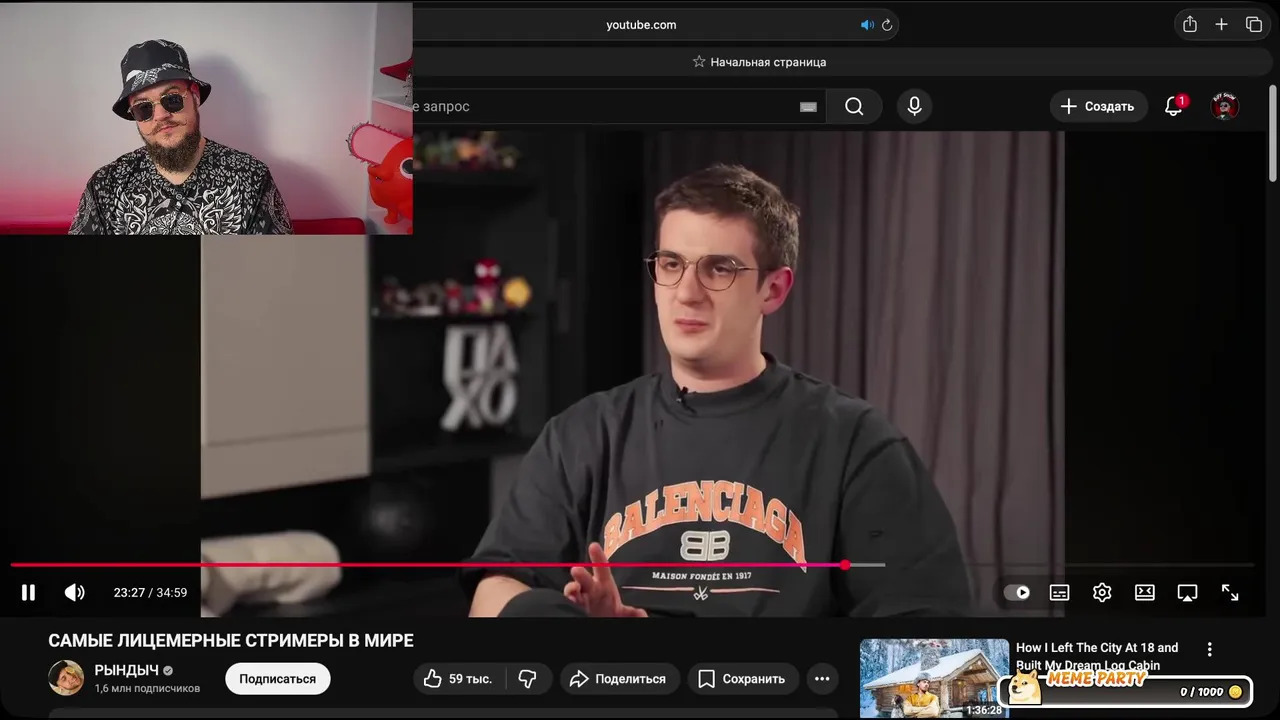The image size is (1280, 720).
Task: Pause the YouTube video
Action: 28,593
